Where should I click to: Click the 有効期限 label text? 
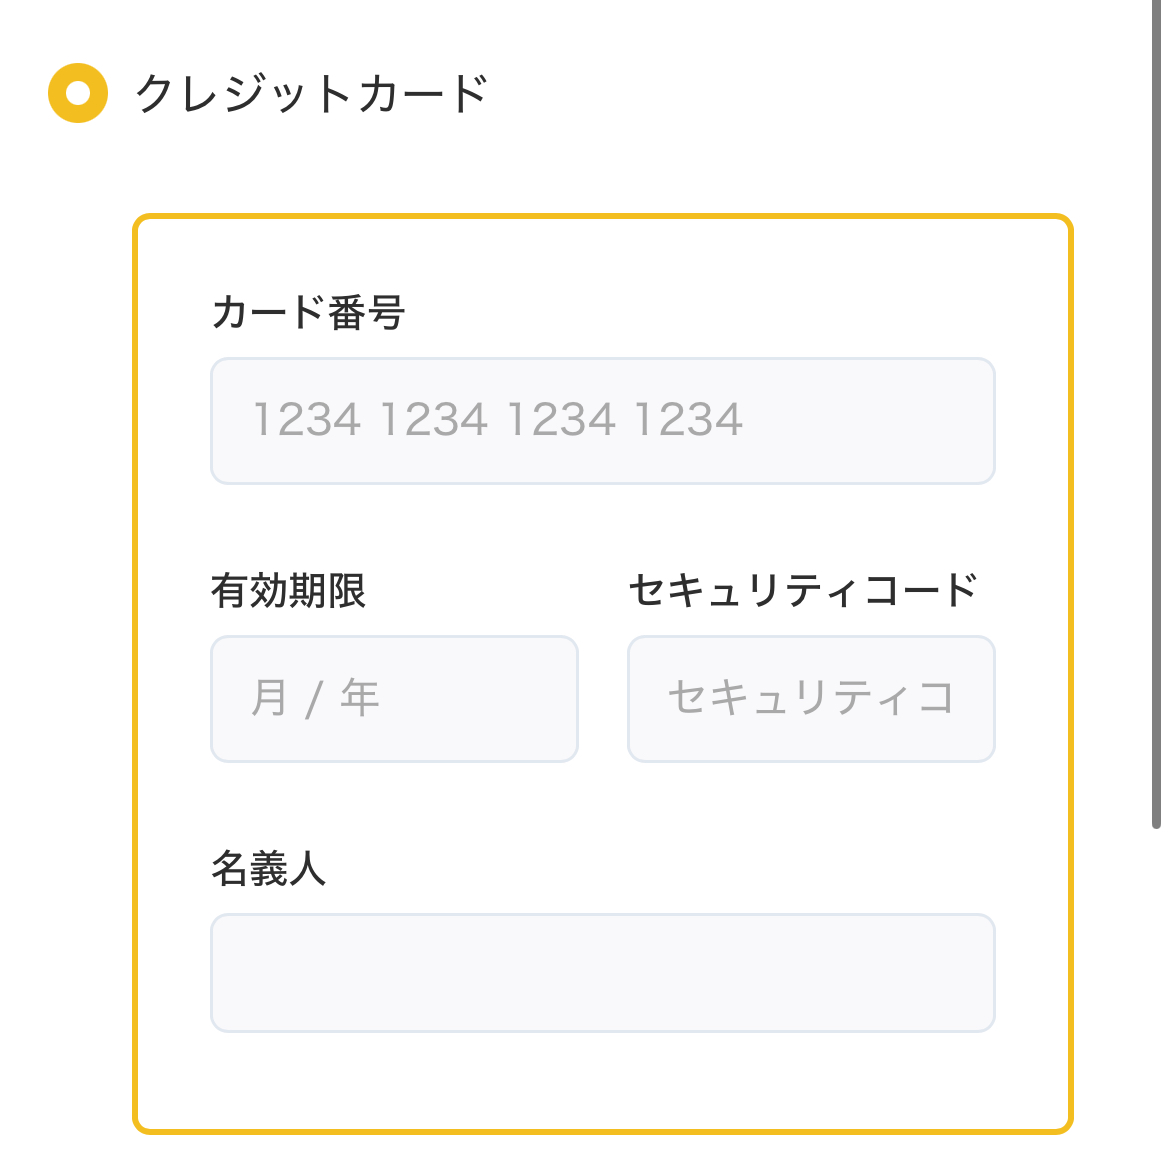[x=289, y=590]
